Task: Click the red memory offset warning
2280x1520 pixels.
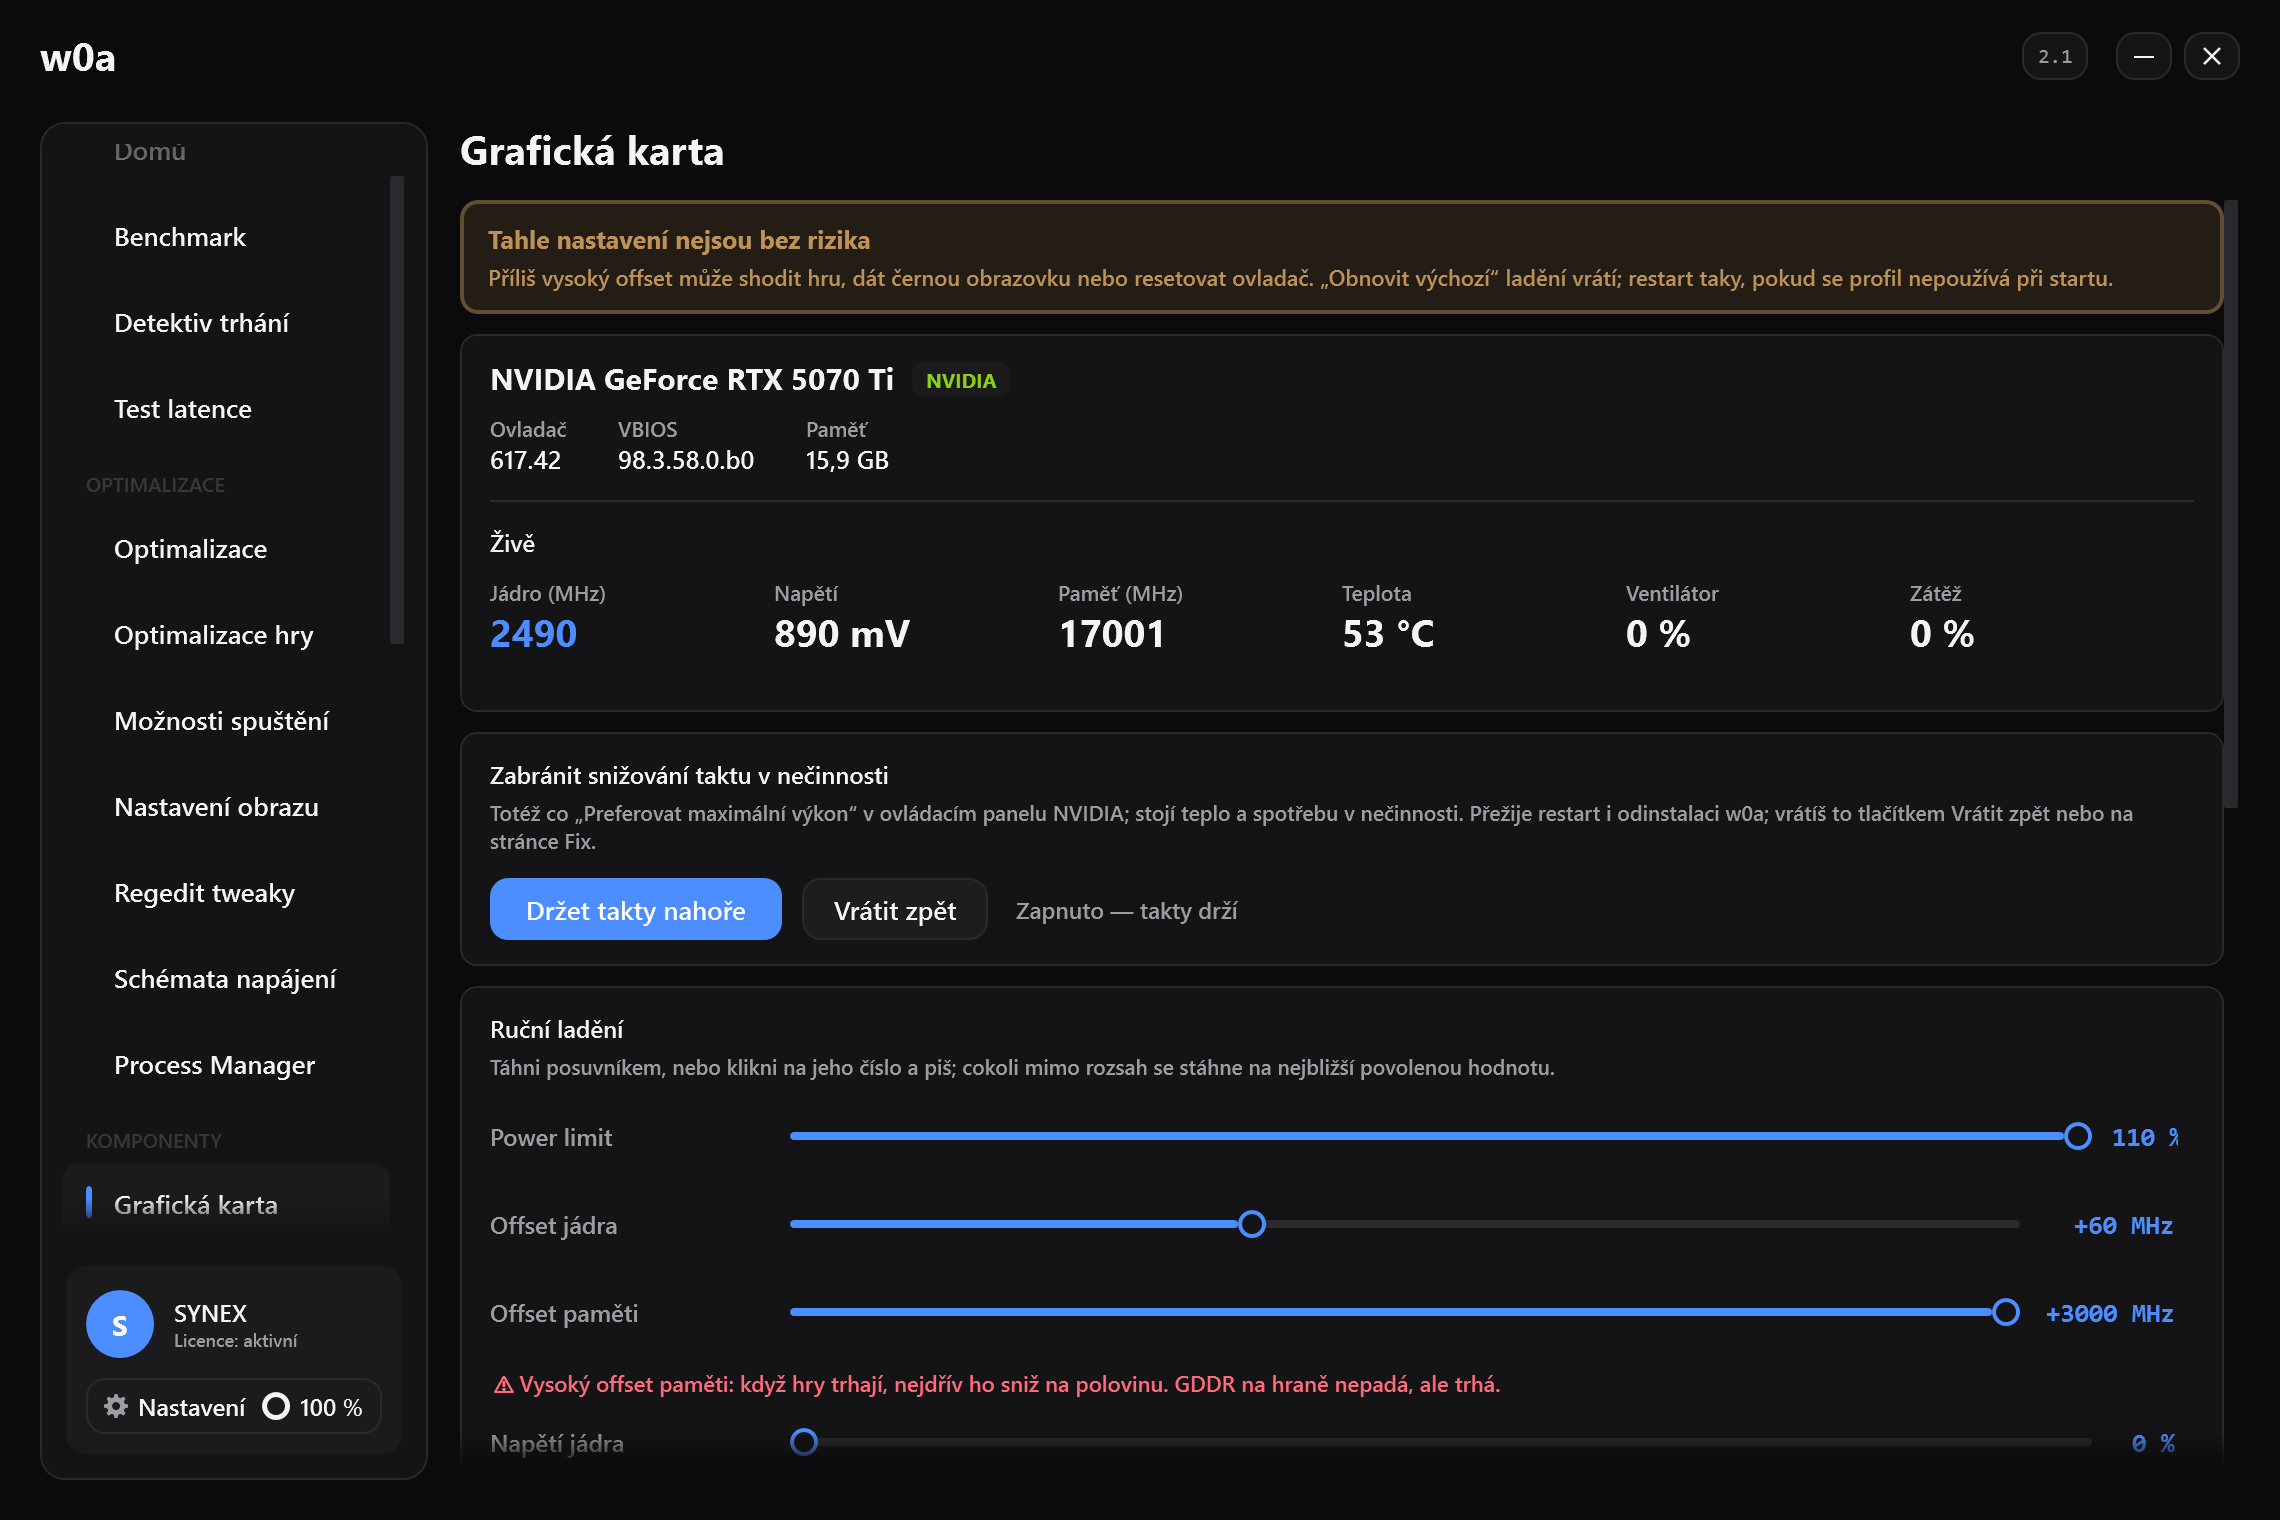Action: (x=997, y=1384)
